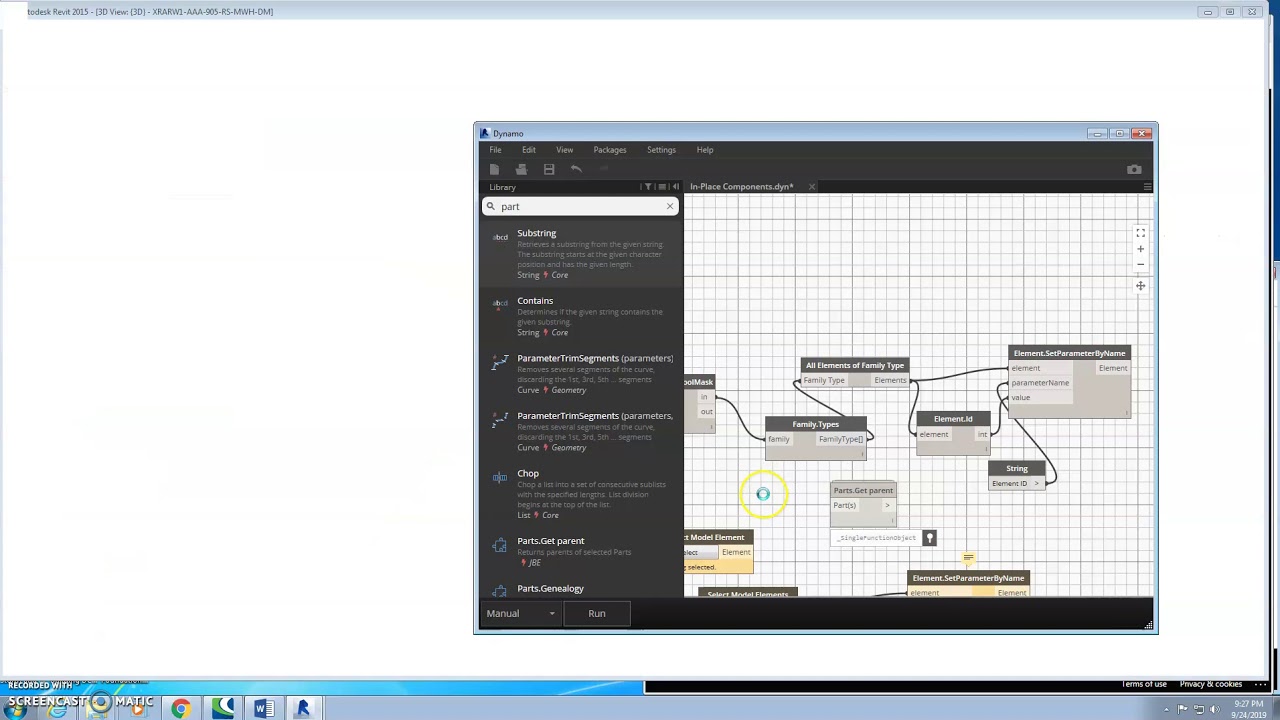Click the canvas zoom in plus icon
Screen dimensions: 1280x720
click(x=1140, y=249)
